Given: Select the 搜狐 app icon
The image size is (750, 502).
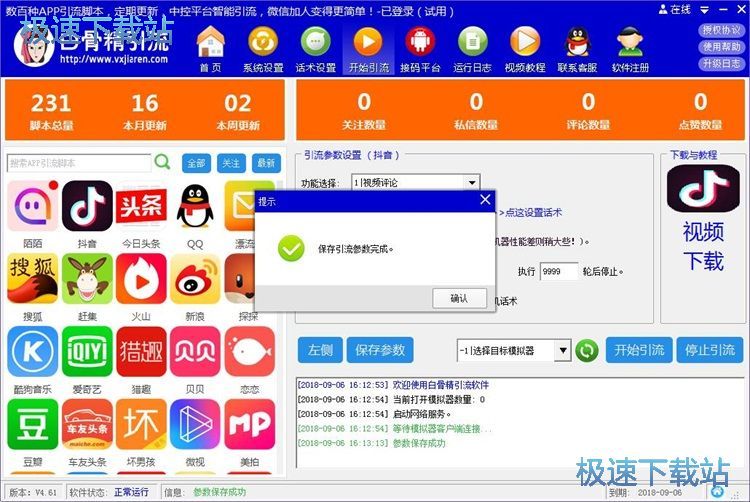Looking at the screenshot, I should [x=33, y=279].
